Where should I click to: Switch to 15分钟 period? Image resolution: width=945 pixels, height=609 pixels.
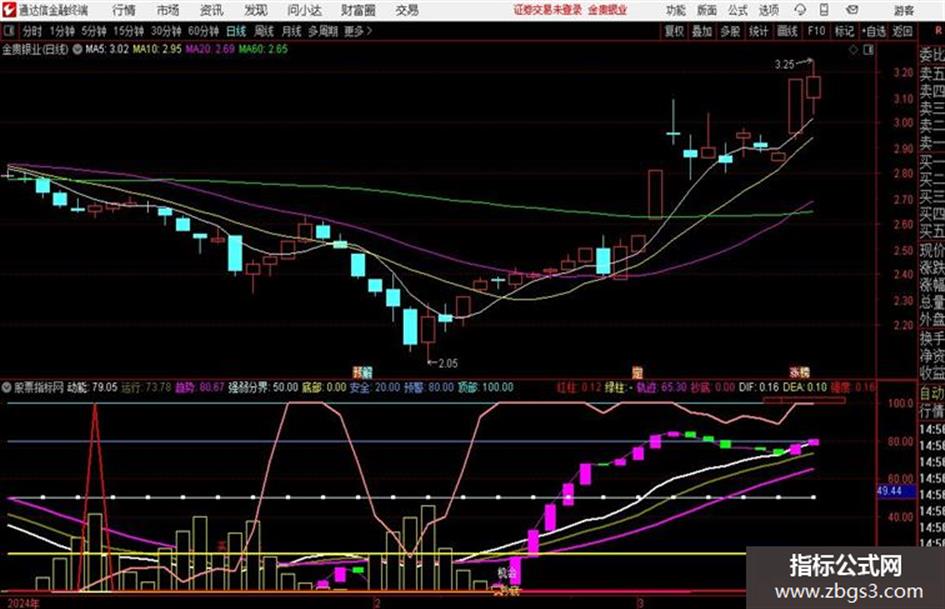click(129, 31)
